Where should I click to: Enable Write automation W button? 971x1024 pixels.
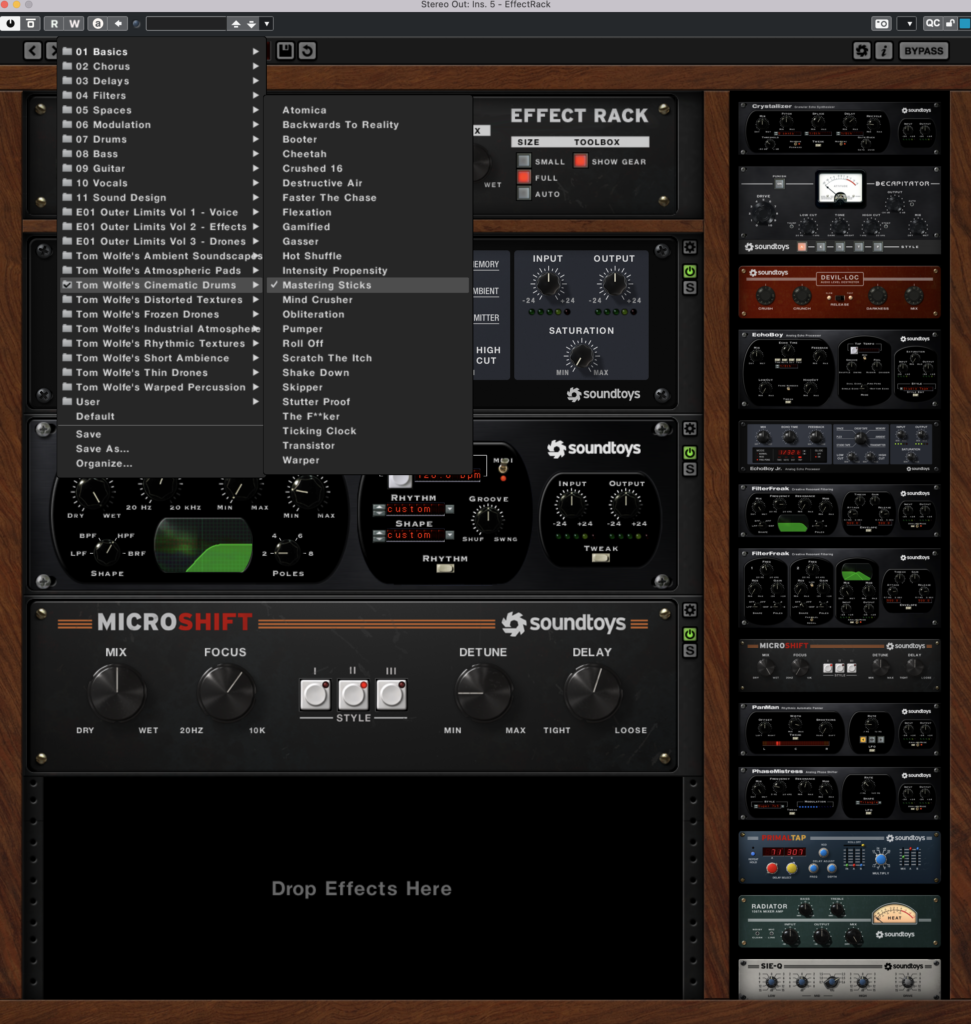74,24
